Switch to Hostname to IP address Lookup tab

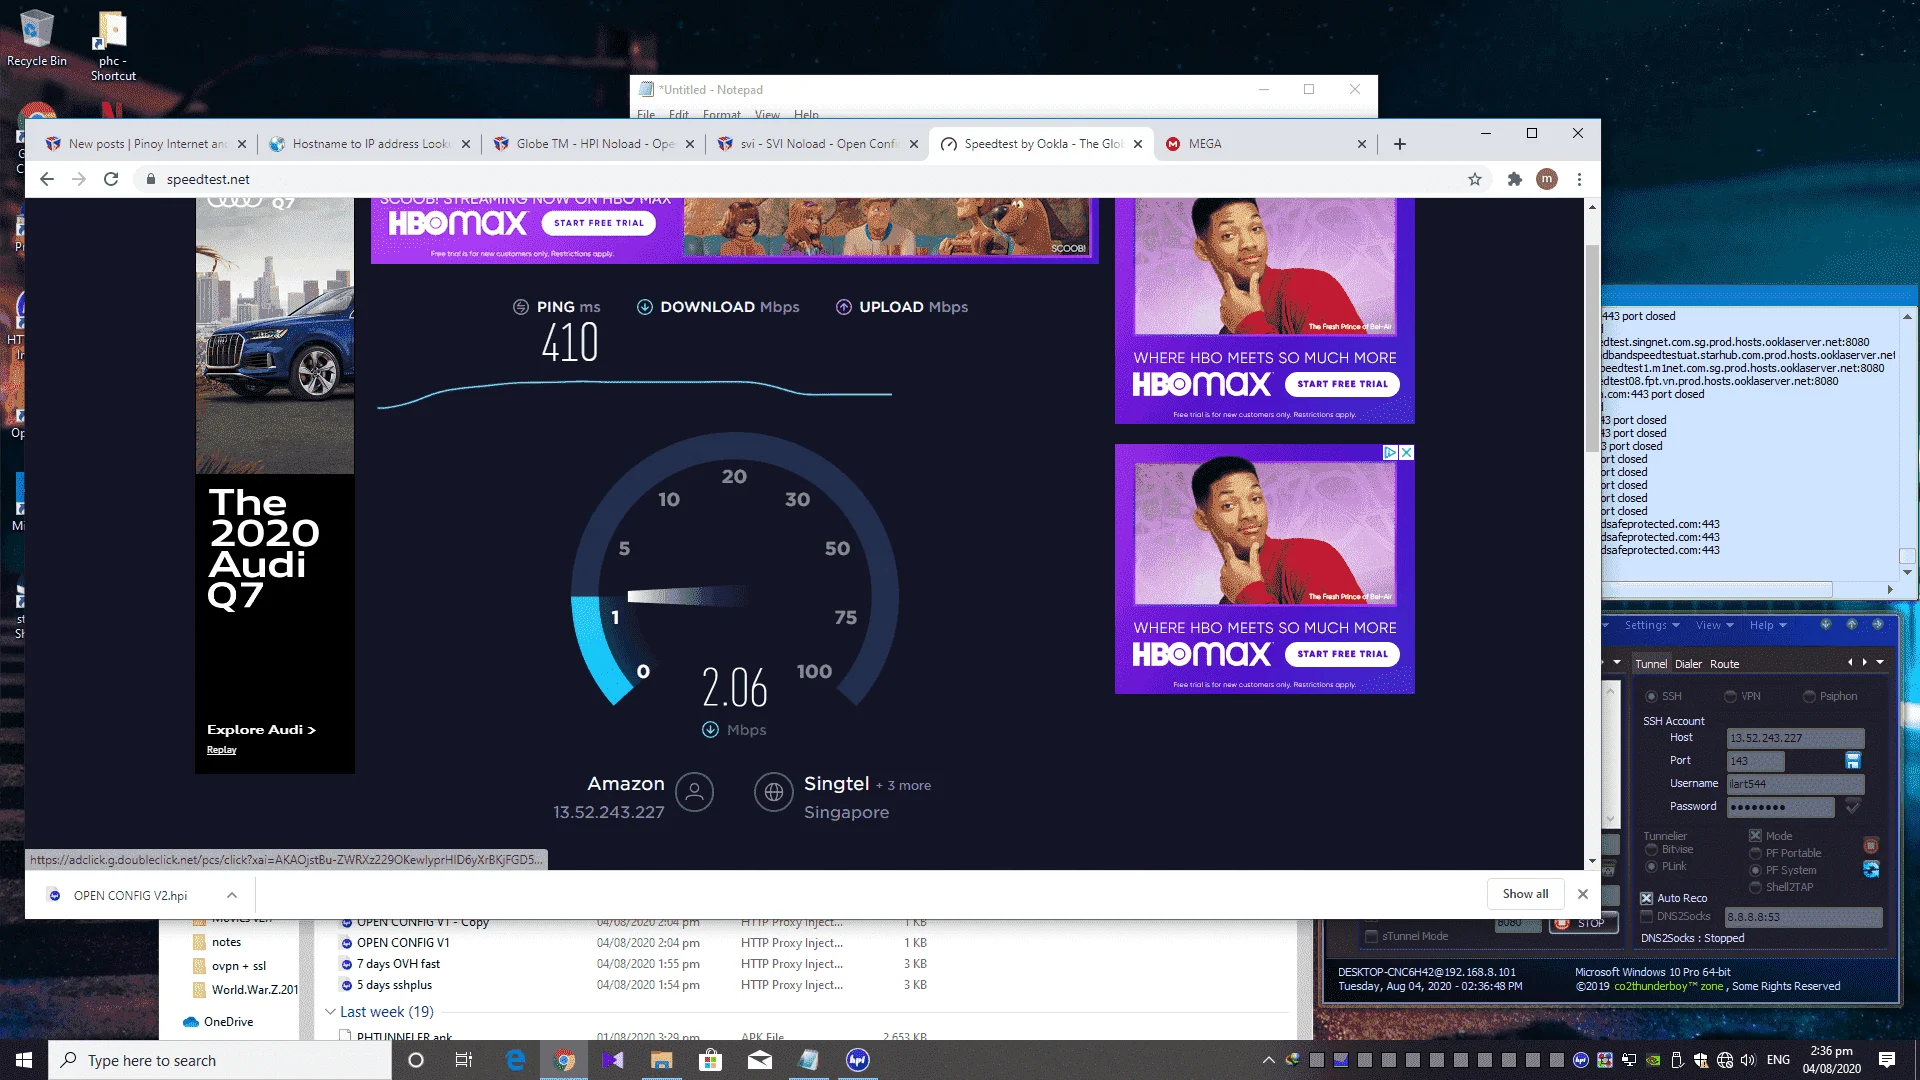click(371, 144)
